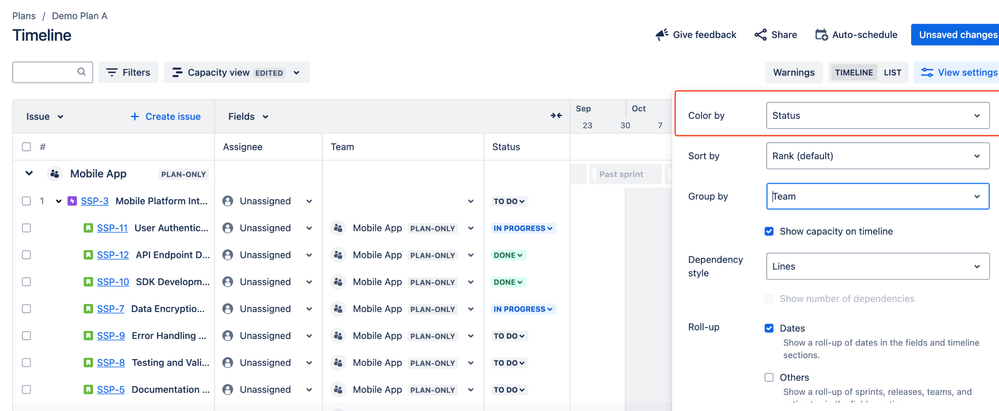Open SSP-11 issue link

click(x=112, y=228)
